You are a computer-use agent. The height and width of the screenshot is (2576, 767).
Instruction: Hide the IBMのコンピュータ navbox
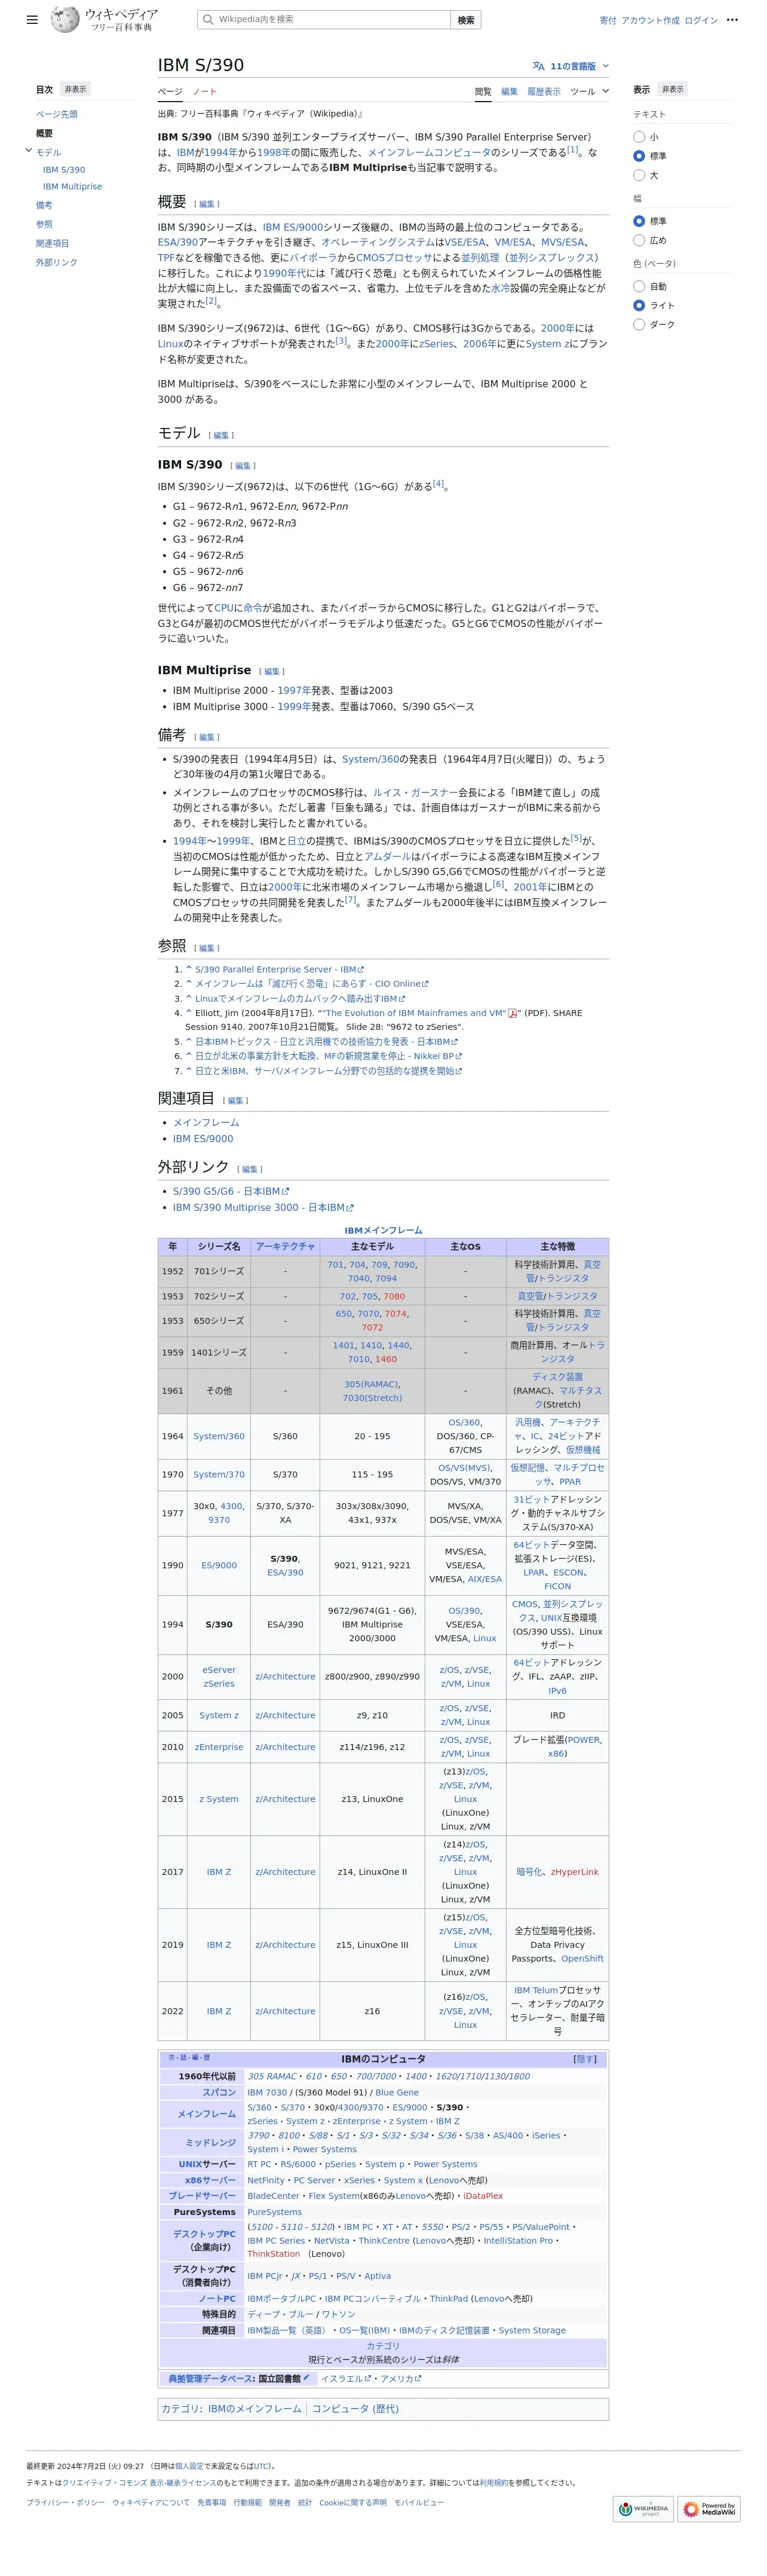coord(585,2059)
